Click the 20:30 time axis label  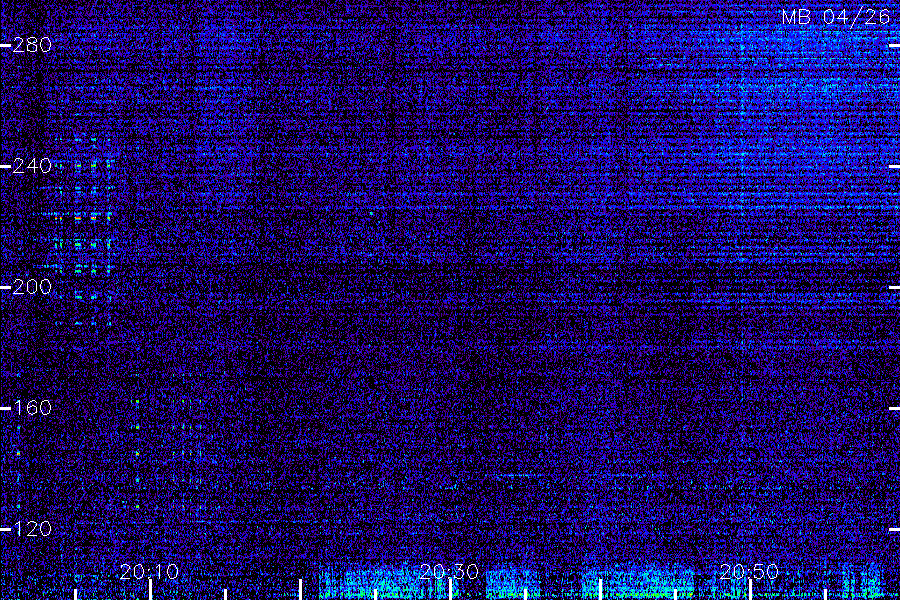point(449,572)
